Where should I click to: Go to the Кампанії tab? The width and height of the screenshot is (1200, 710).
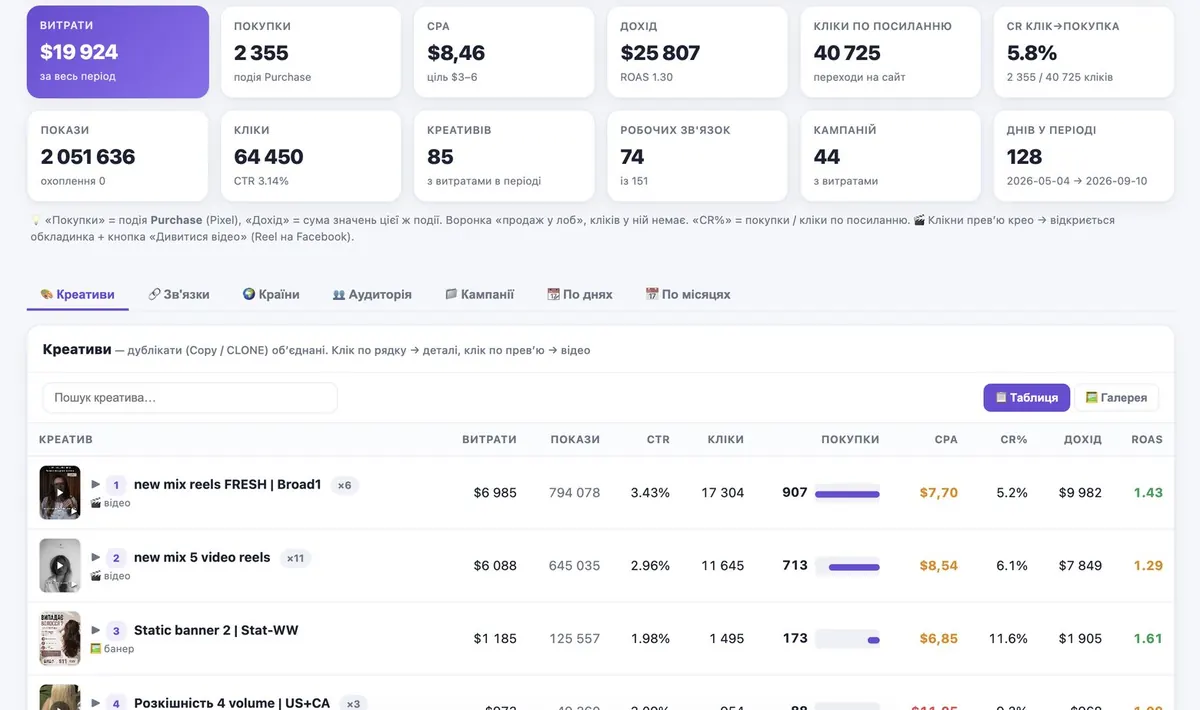[x=479, y=294]
